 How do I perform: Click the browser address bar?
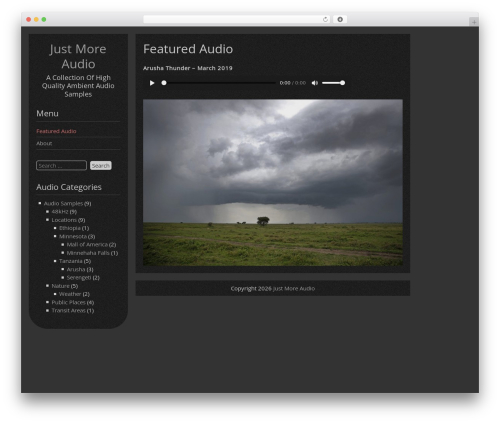(x=237, y=20)
